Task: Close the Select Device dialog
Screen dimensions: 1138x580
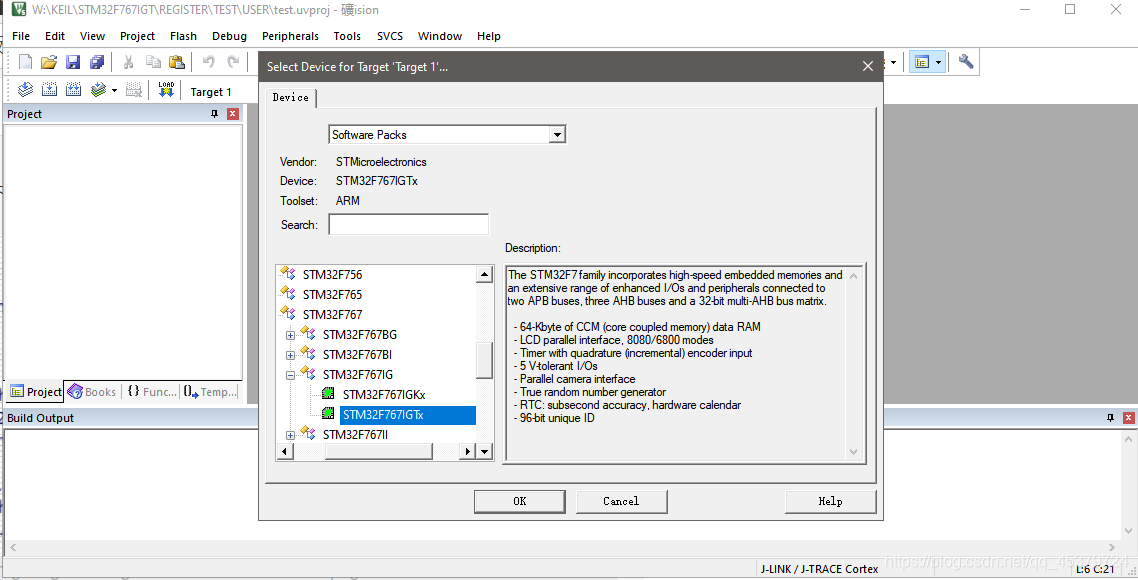Action: [867, 66]
